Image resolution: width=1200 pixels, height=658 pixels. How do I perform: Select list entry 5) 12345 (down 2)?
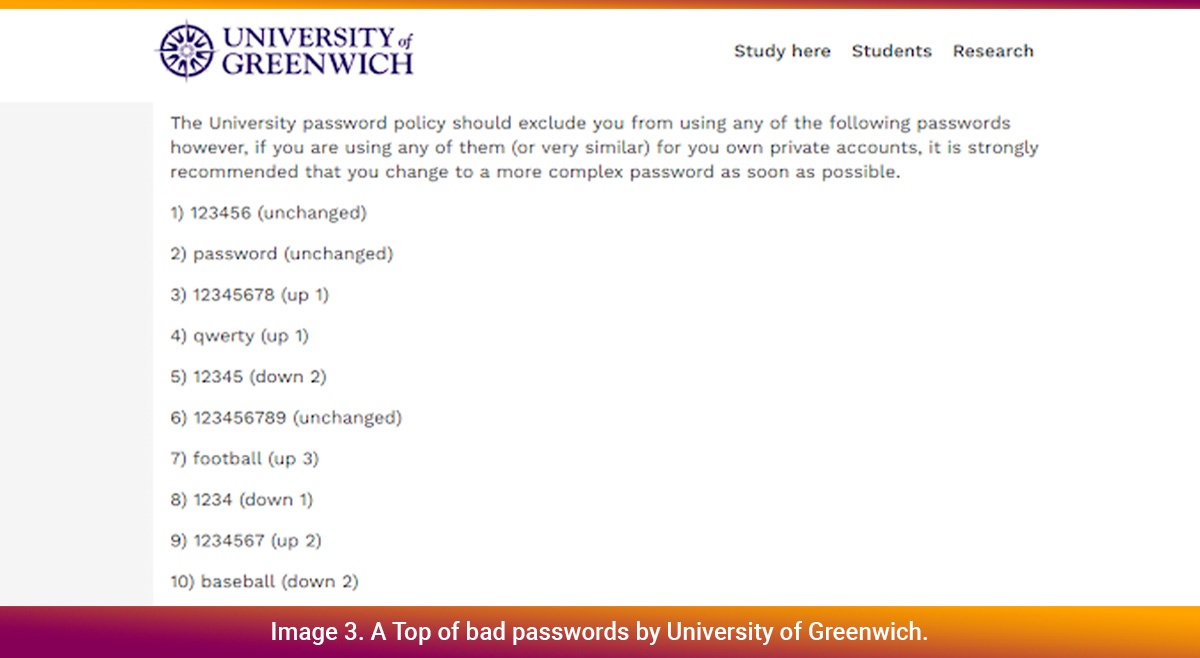[x=248, y=377]
